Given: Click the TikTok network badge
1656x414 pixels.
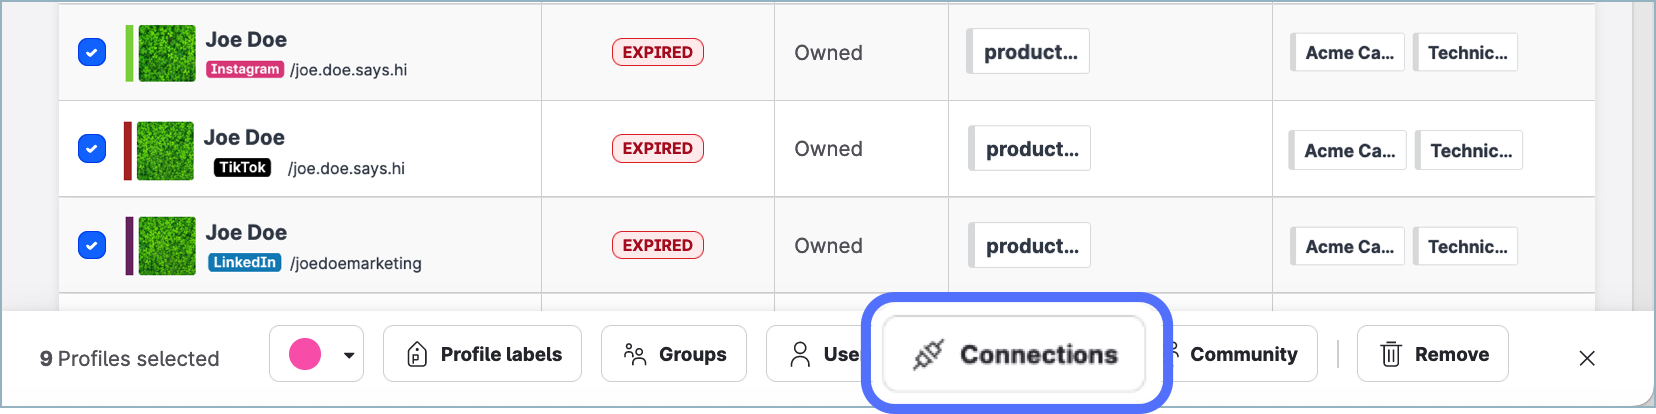Looking at the screenshot, I should click(x=242, y=167).
